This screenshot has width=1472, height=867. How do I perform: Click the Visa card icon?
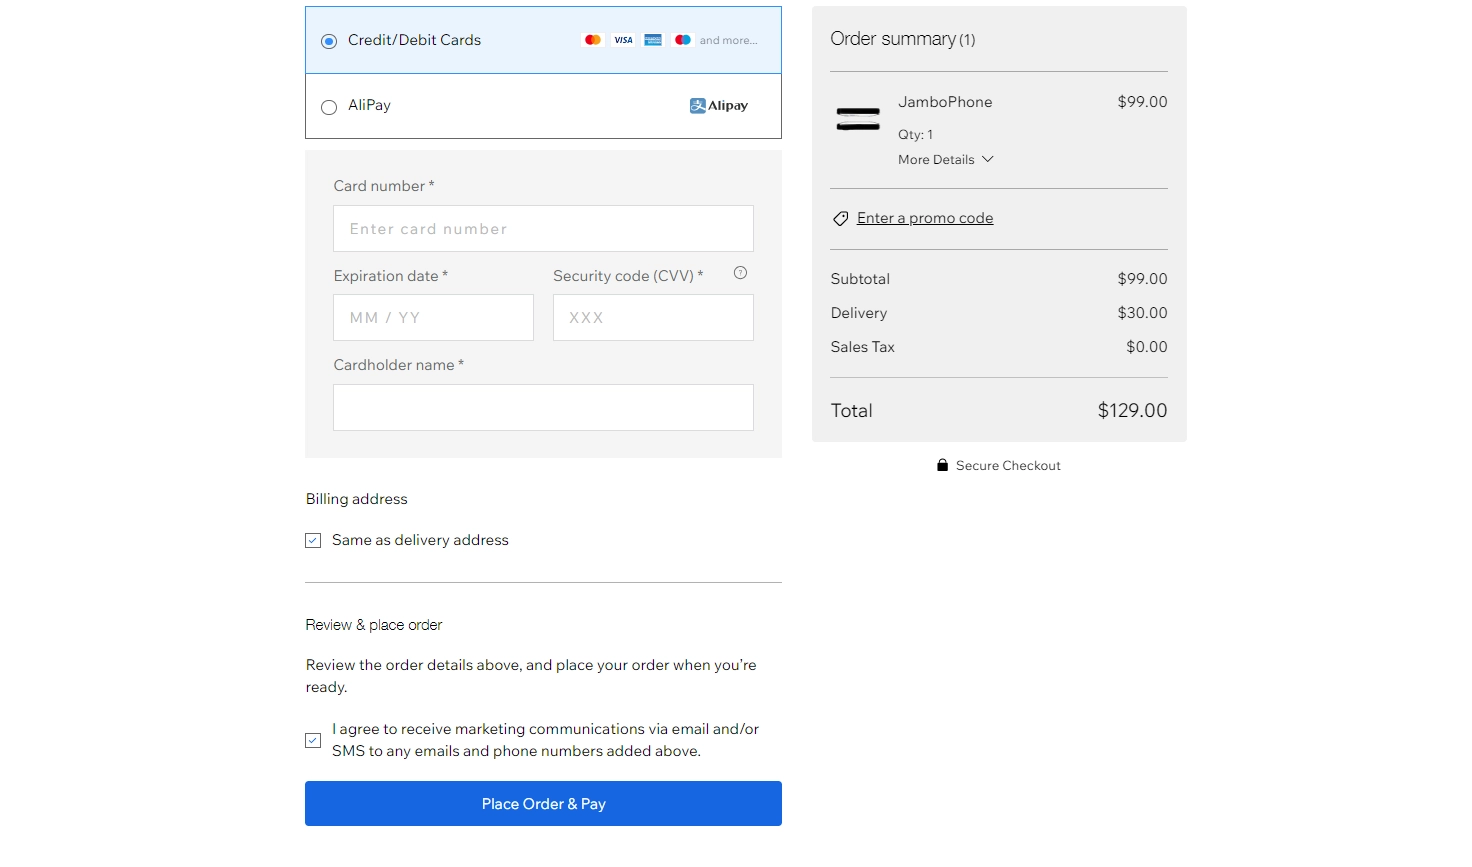click(x=623, y=40)
